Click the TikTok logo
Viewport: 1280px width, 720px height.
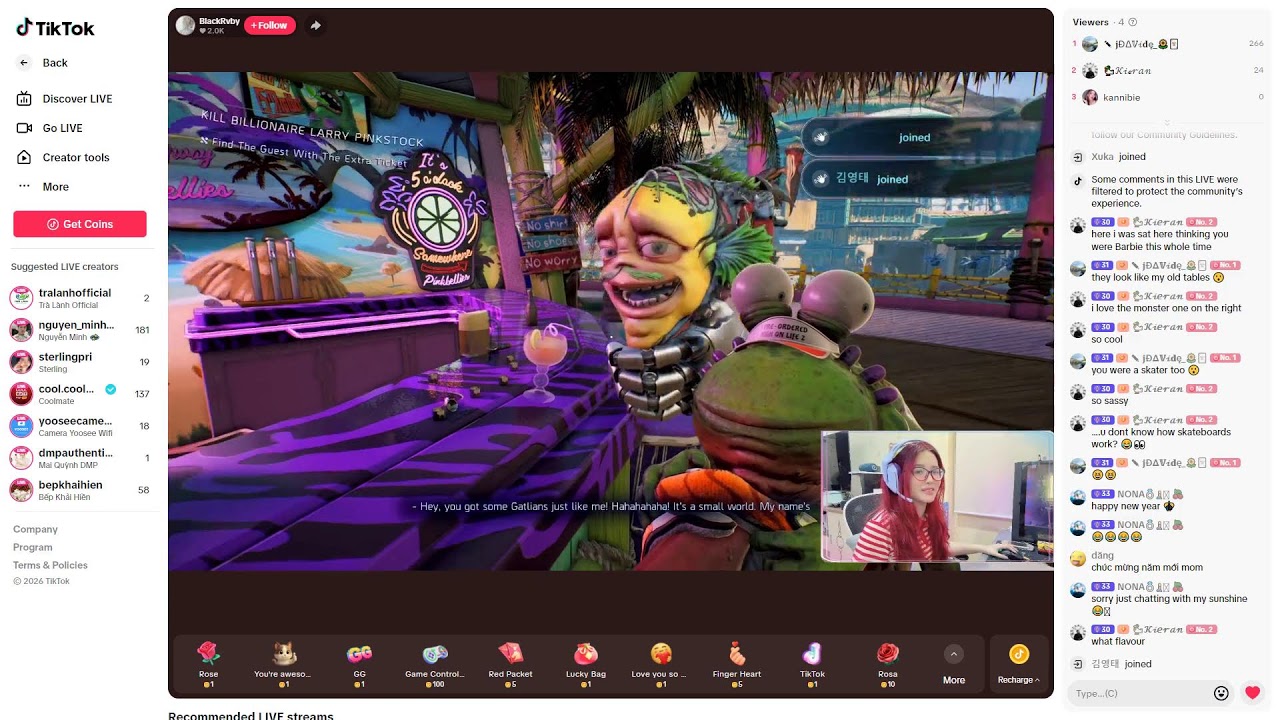coord(55,28)
